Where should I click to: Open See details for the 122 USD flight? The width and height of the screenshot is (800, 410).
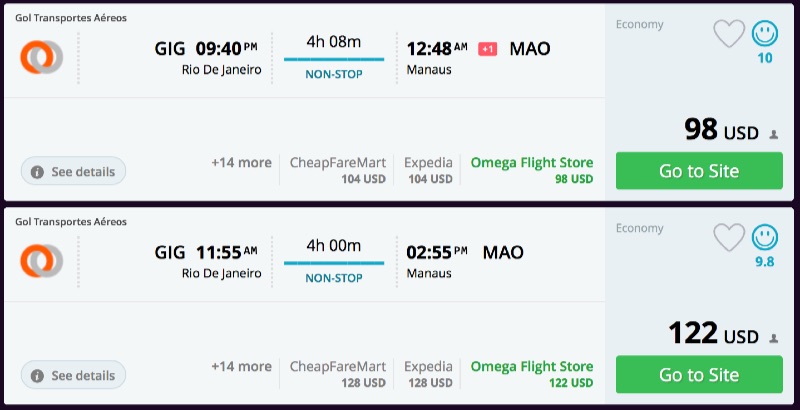click(x=73, y=375)
